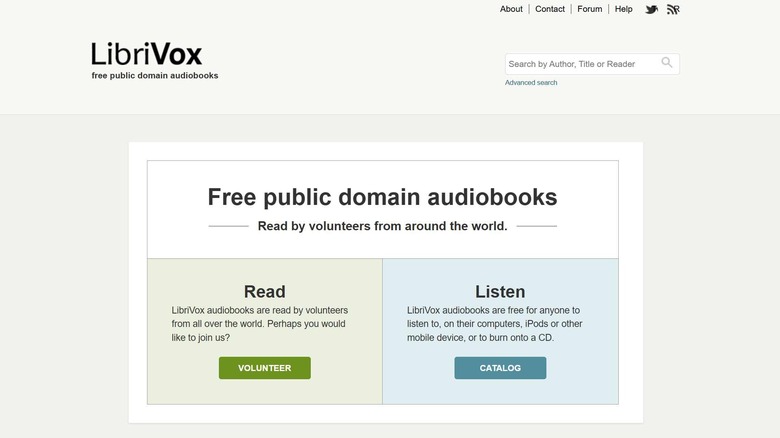
Task: Open the Help page
Action: point(623,9)
